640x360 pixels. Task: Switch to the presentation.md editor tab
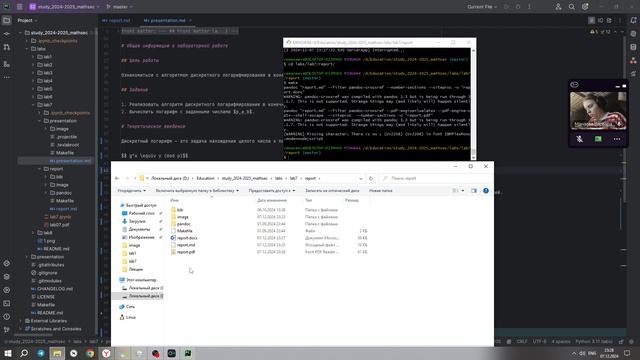pos(165,20)
